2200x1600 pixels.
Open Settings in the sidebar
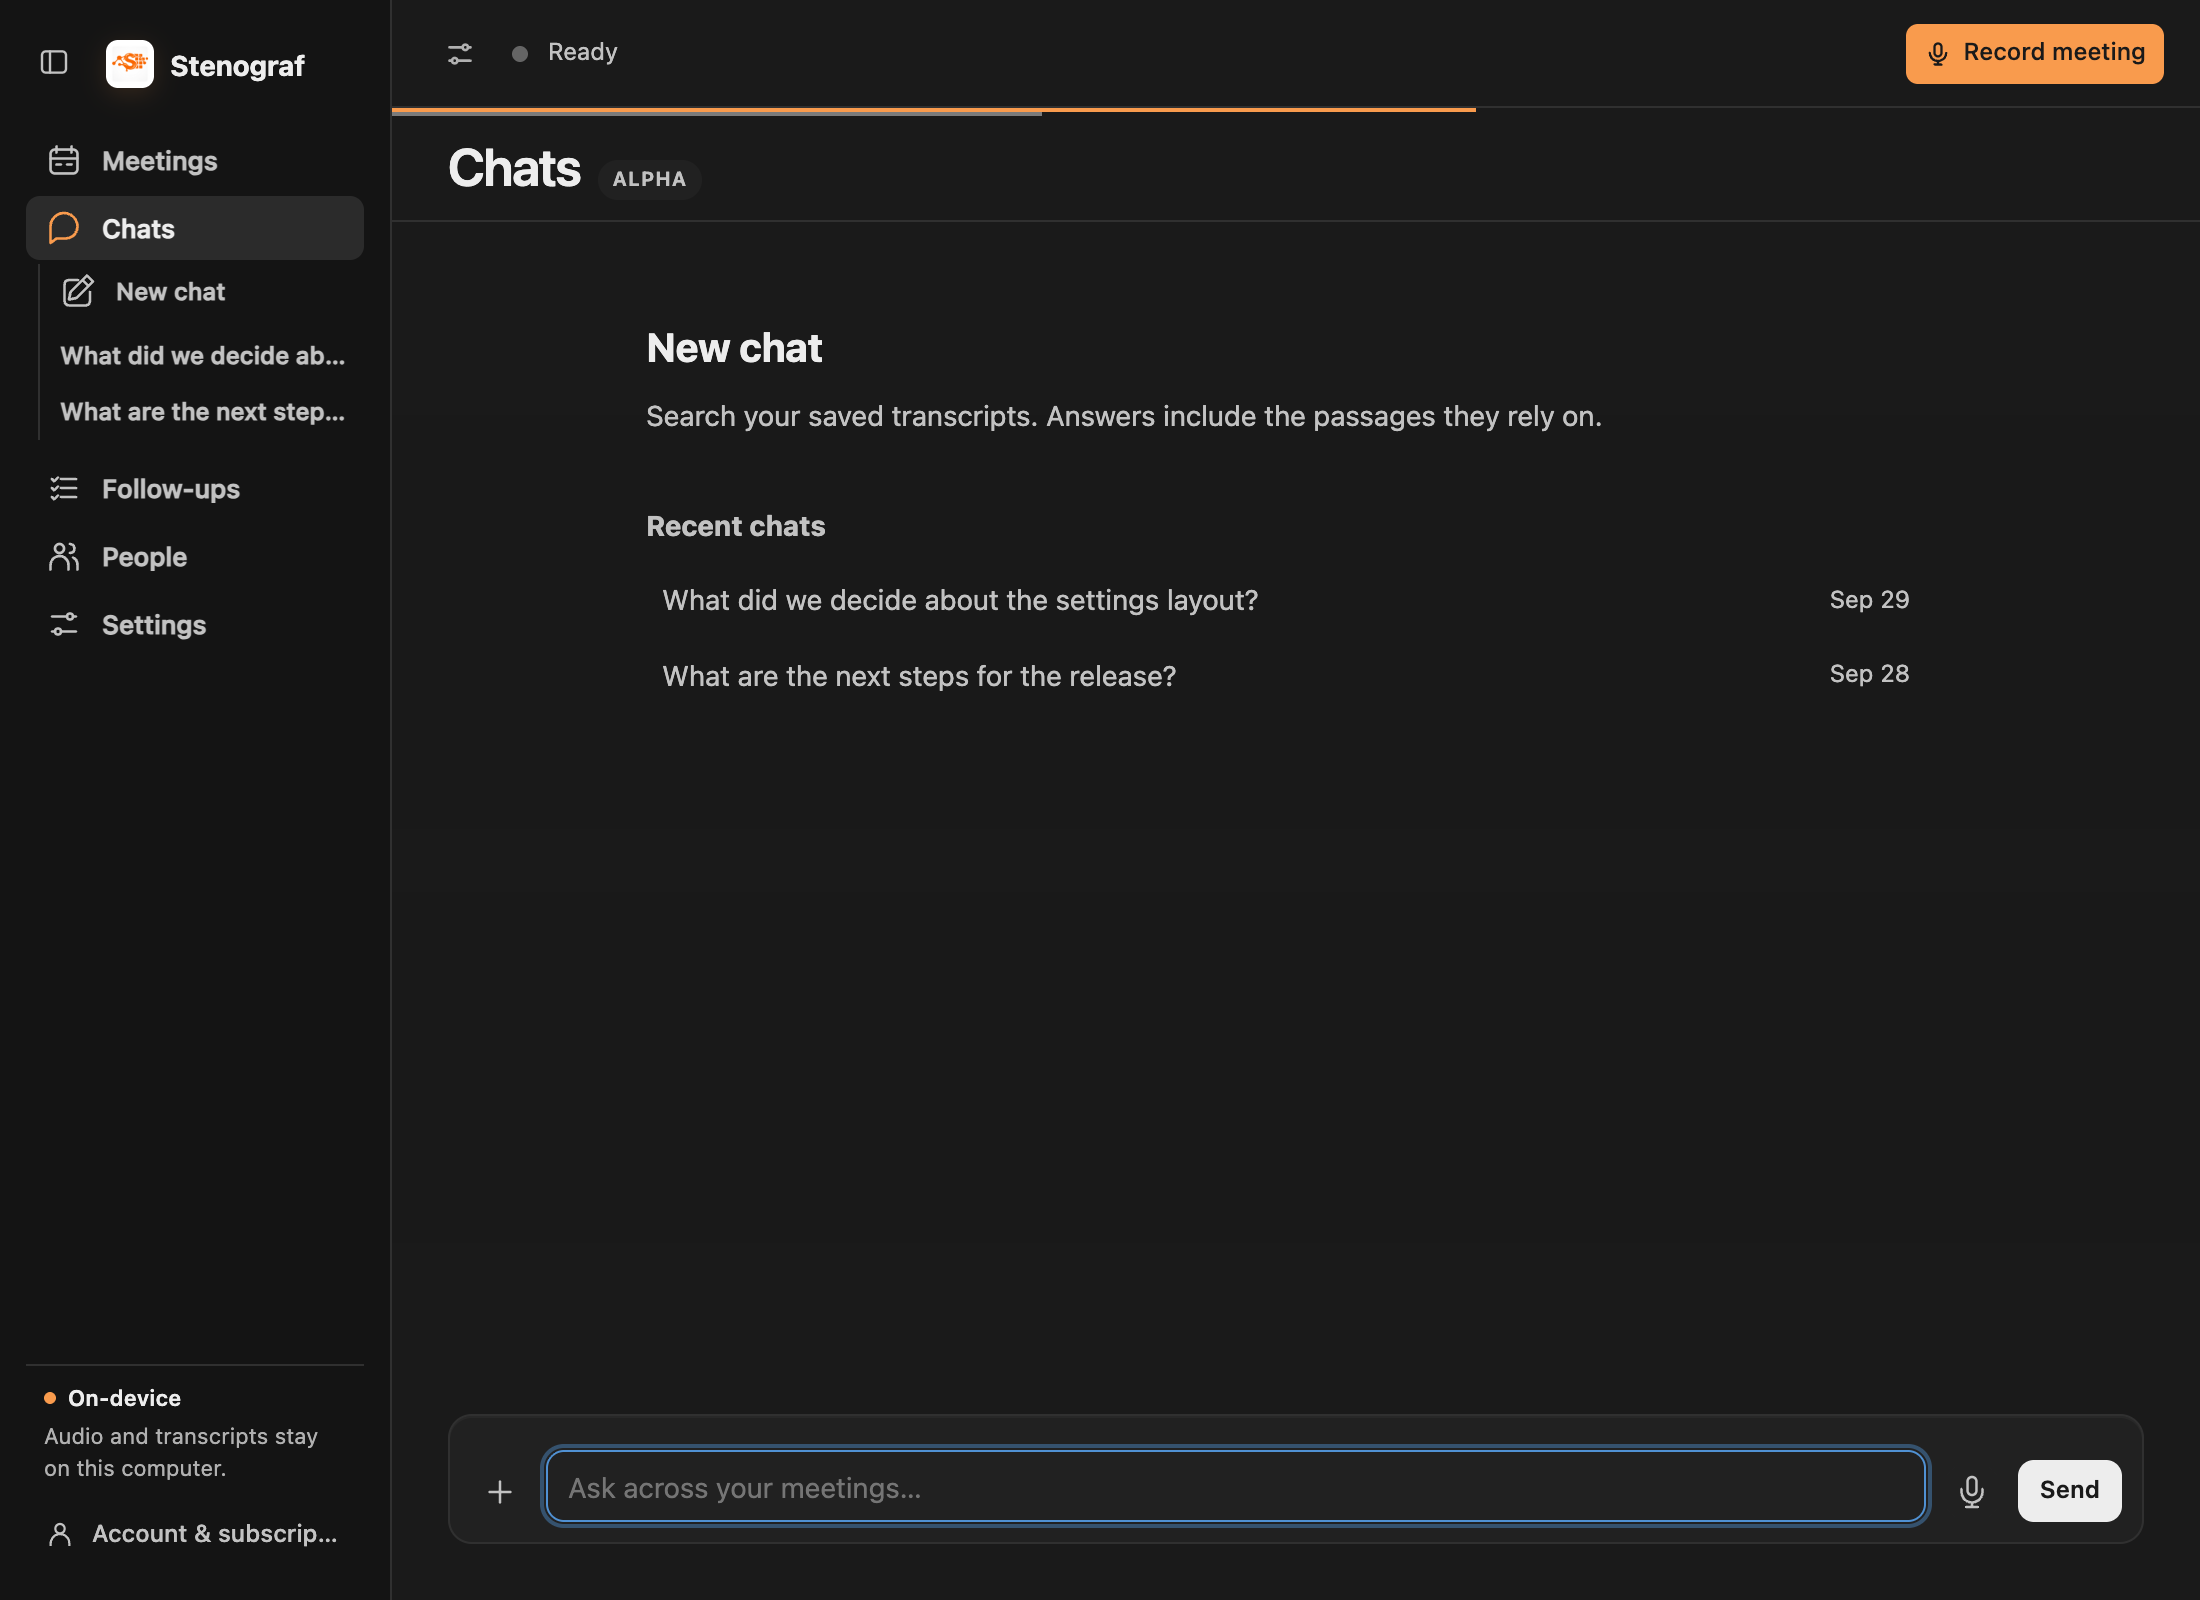pyautogui.click(x=195, y=625)
